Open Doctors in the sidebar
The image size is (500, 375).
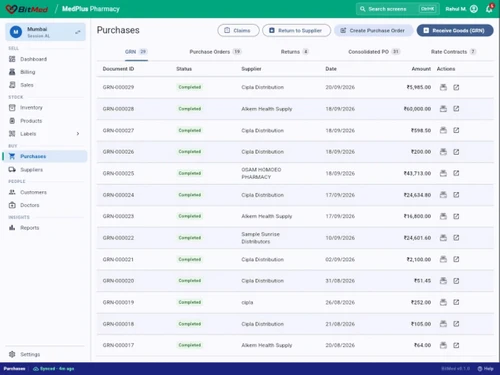[x=29, y=205]
